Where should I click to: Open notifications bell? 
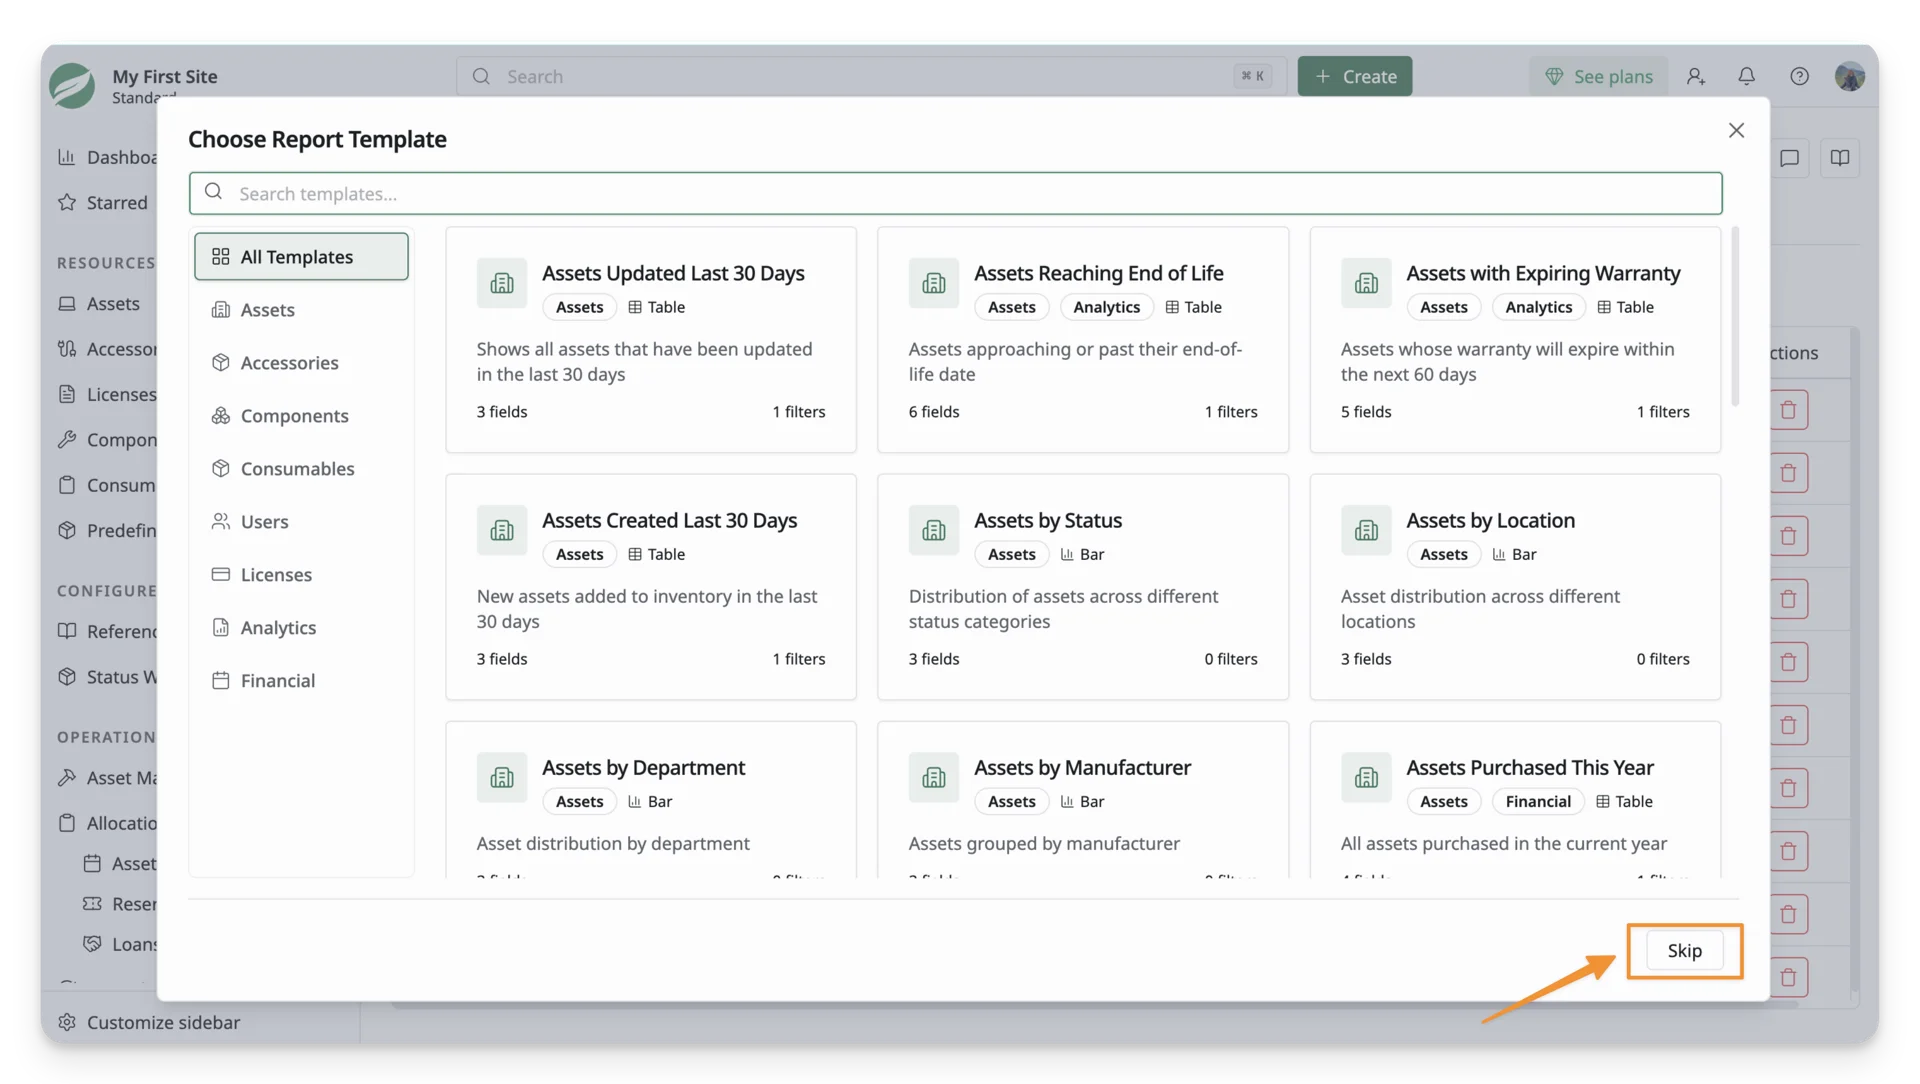pyautogui.click(x=1746, y=76)
